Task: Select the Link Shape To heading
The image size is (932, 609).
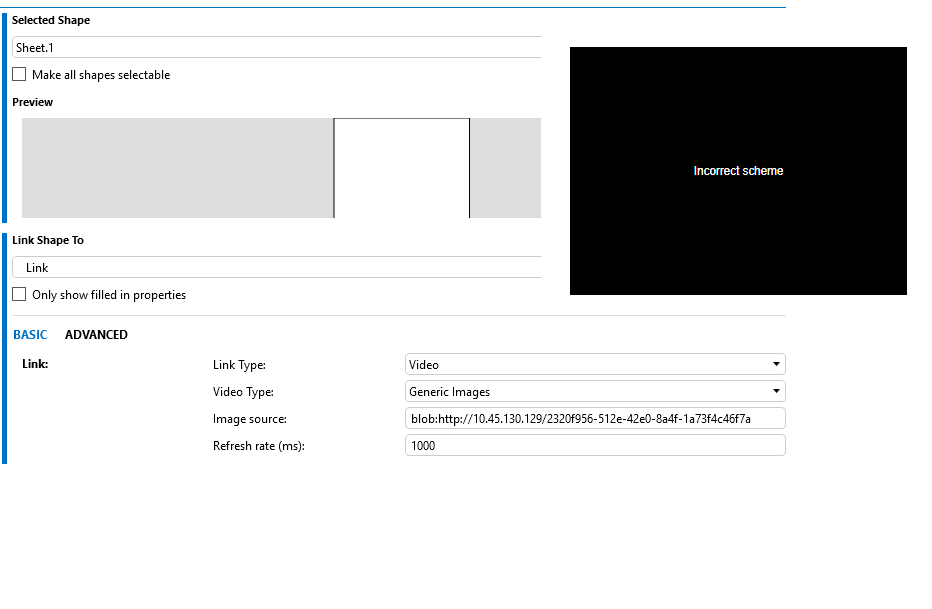Action: [x=48, y=241]
